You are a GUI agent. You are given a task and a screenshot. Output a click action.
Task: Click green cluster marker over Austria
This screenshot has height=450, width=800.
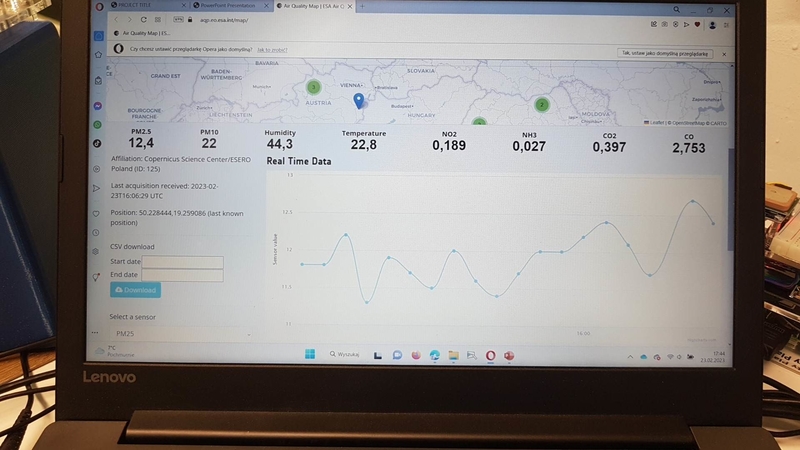(312, 87)
